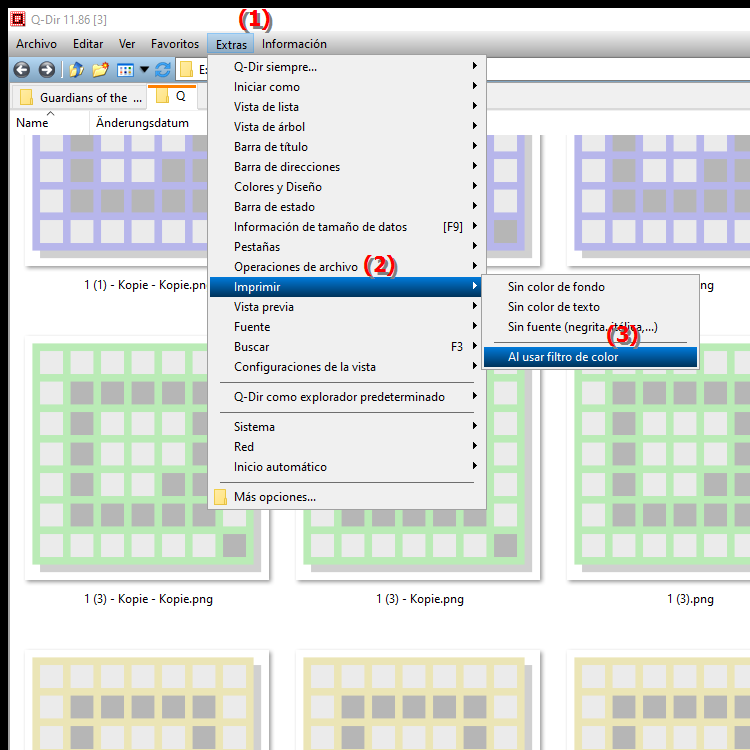Open Vista previa submenu
This screenshot has width=750, height=750.
tap(348, 307)
